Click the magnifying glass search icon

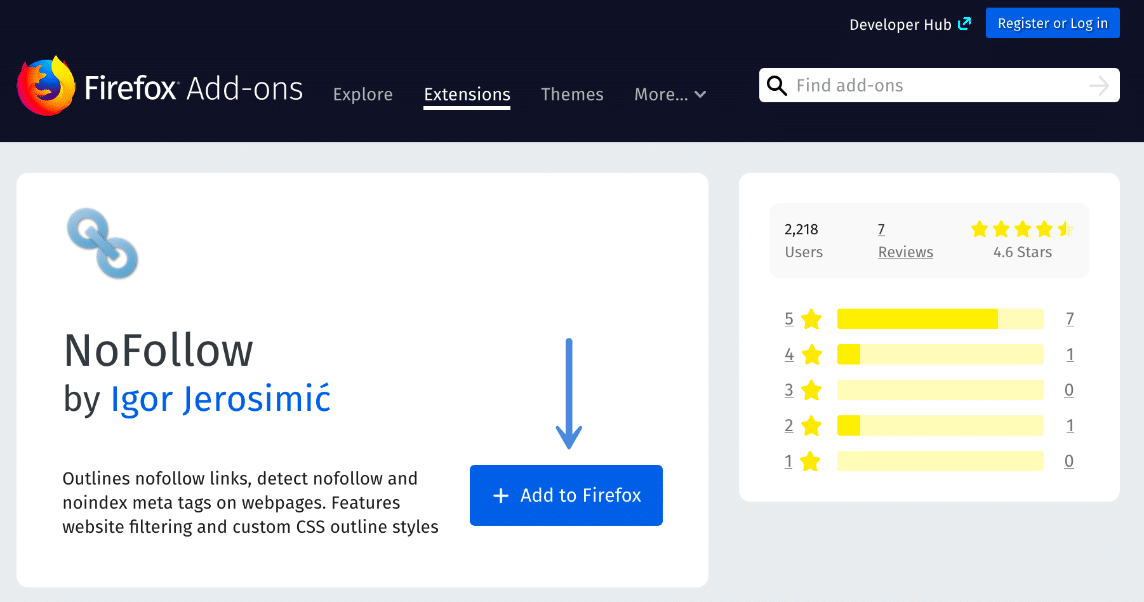tap(777, 85)
